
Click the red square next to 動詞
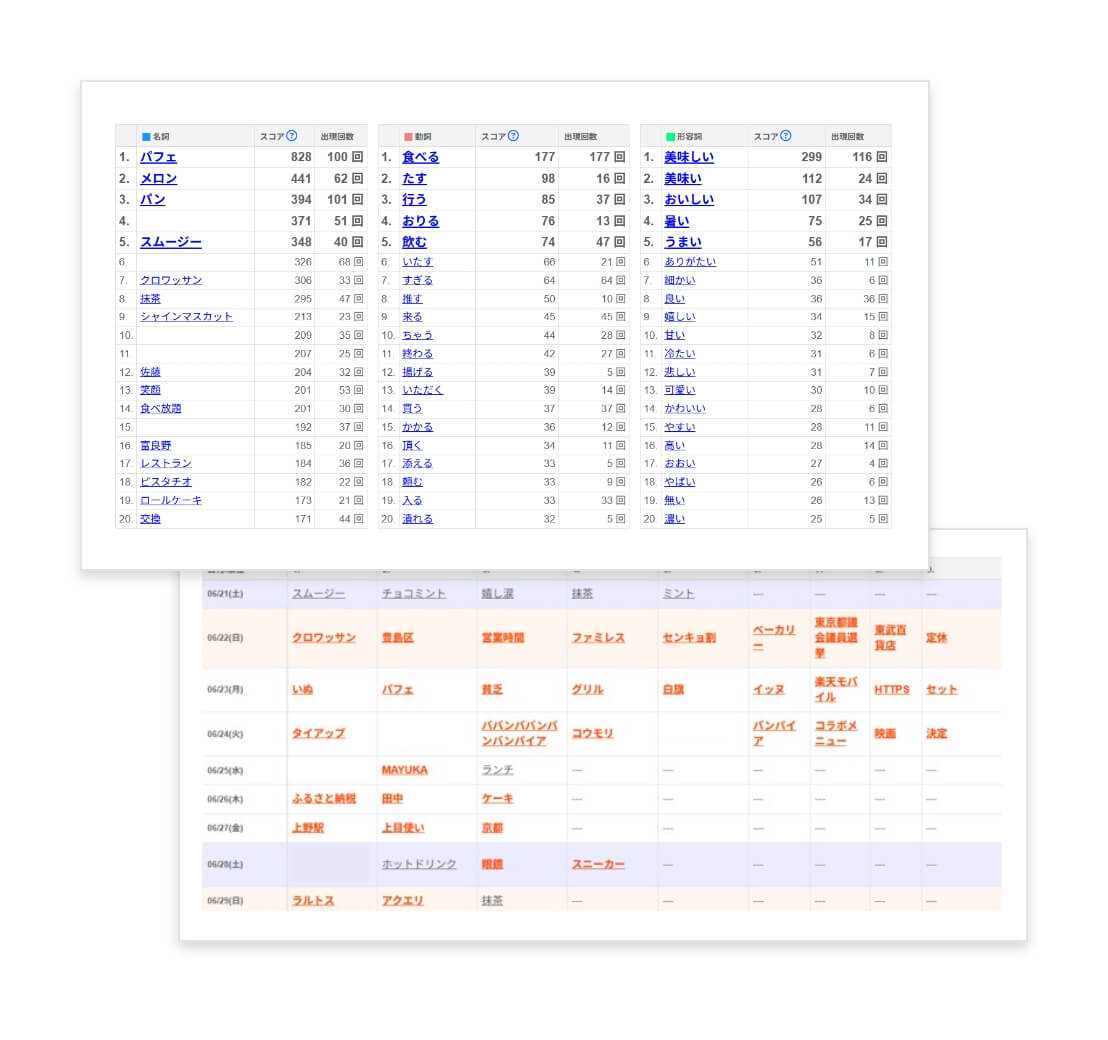408,136
